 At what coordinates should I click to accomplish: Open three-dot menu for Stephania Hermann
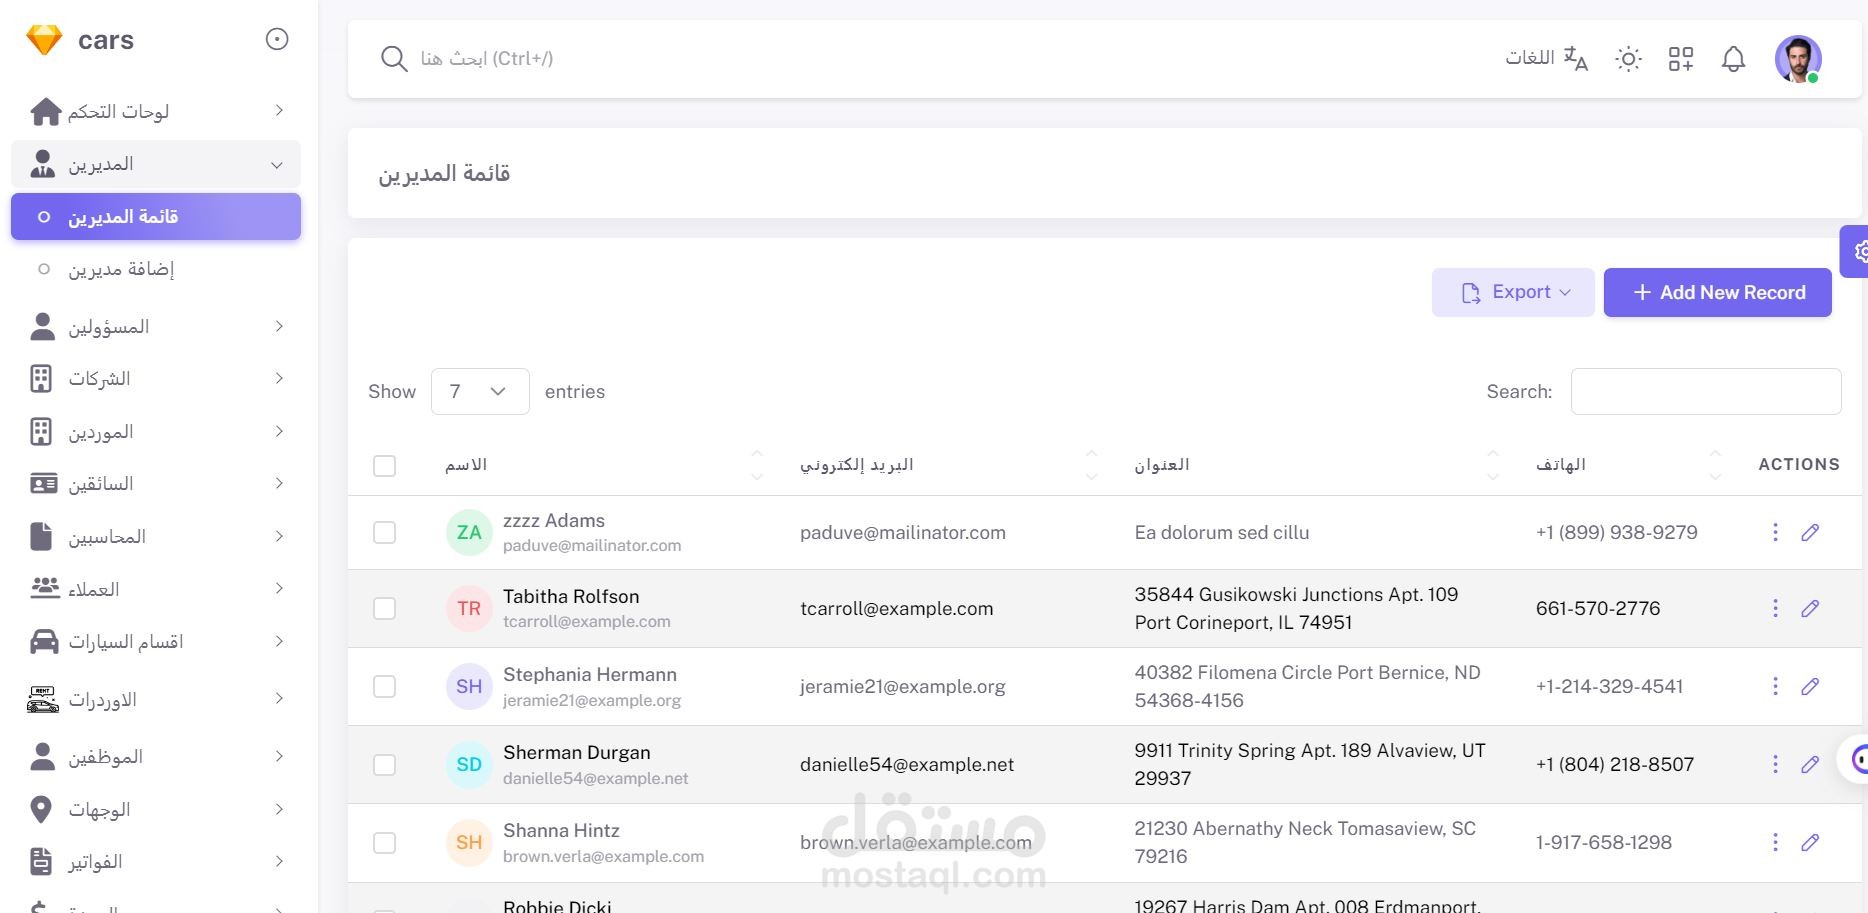click(1775, 687)
